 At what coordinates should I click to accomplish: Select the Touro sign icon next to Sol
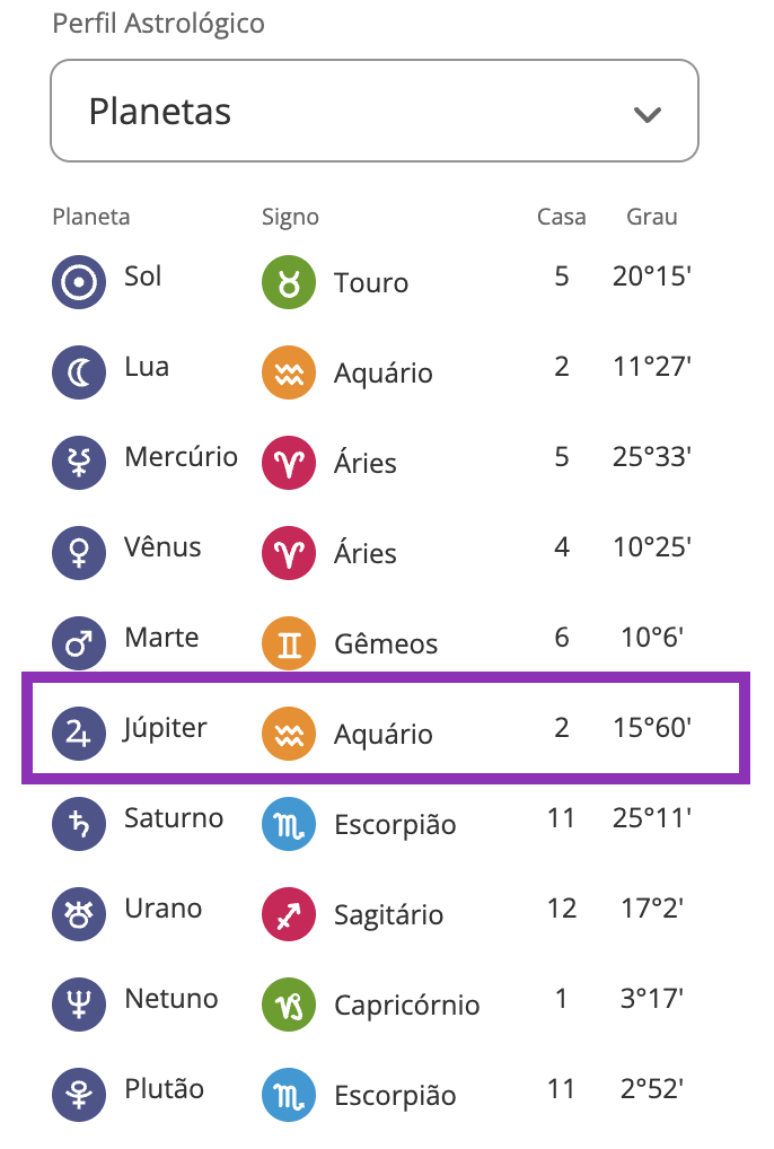coord(288,281)
